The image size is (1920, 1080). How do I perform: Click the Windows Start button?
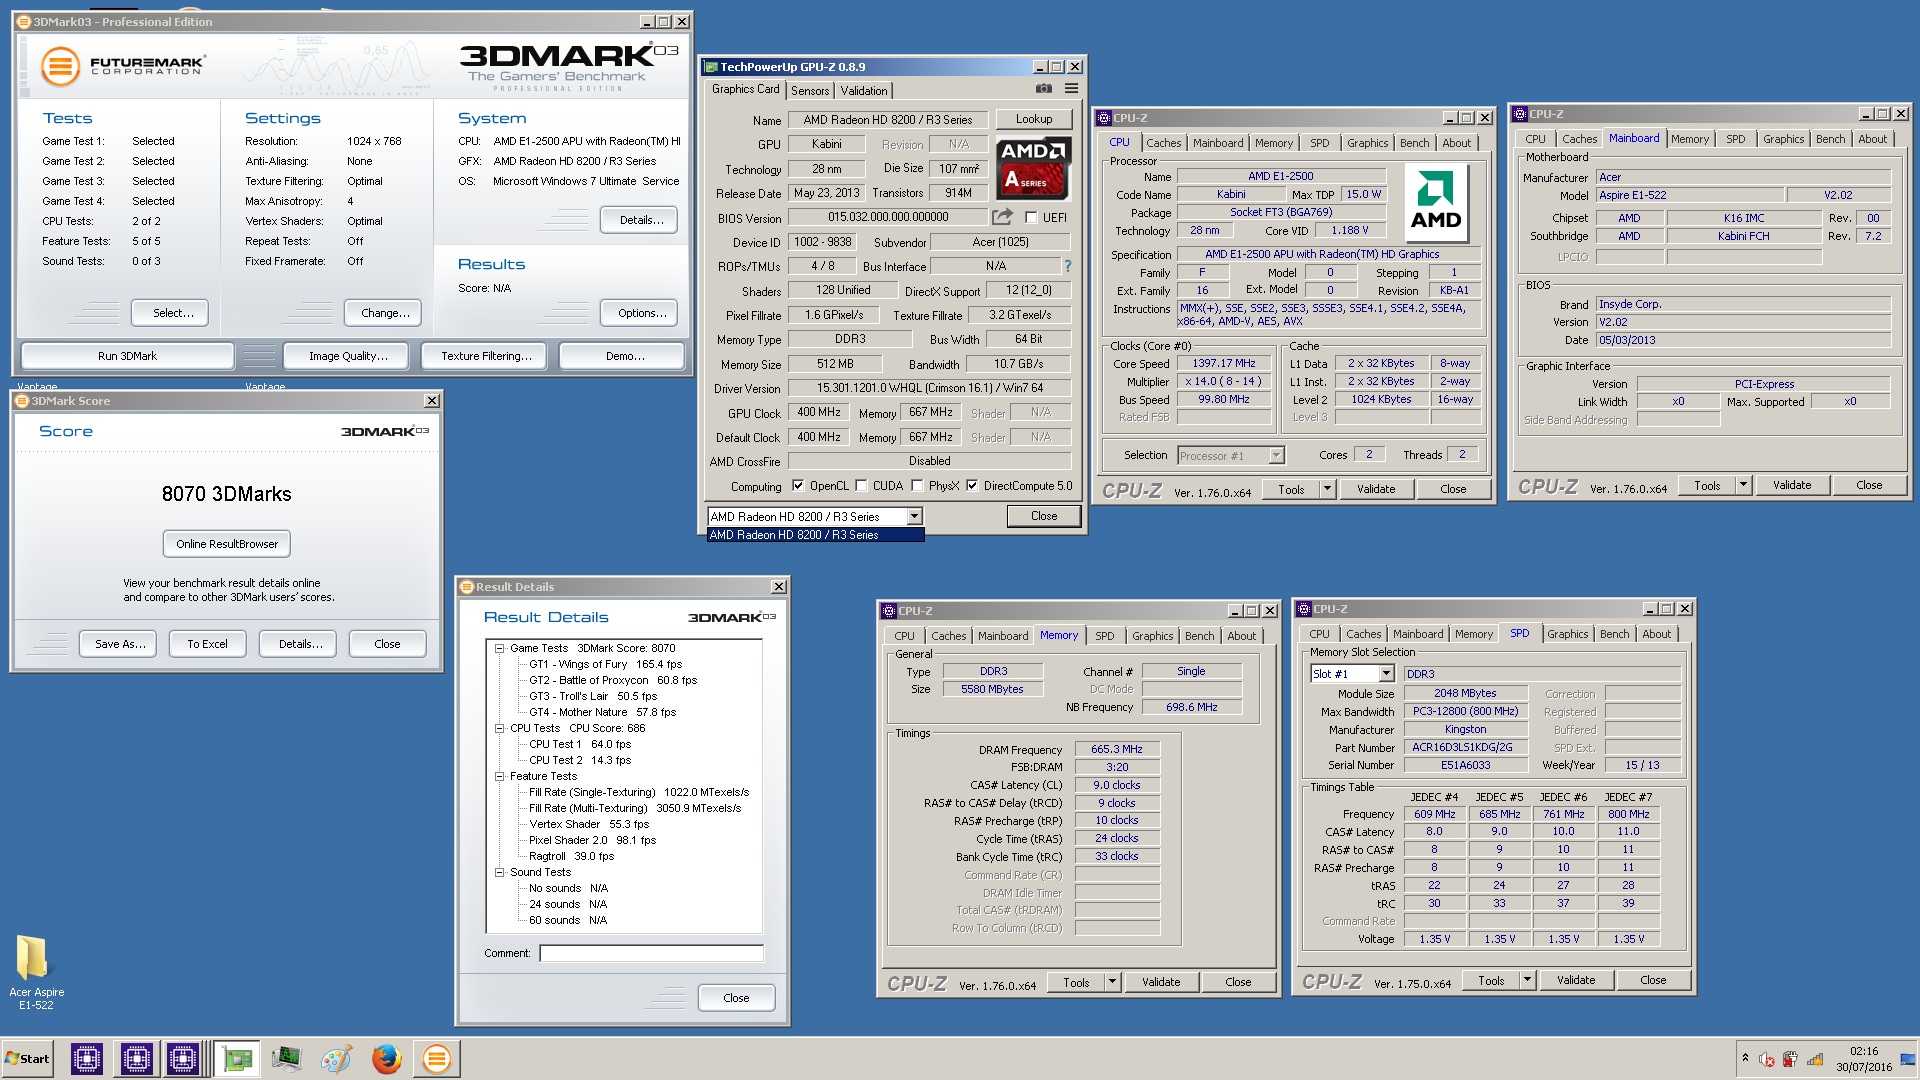28,1059
